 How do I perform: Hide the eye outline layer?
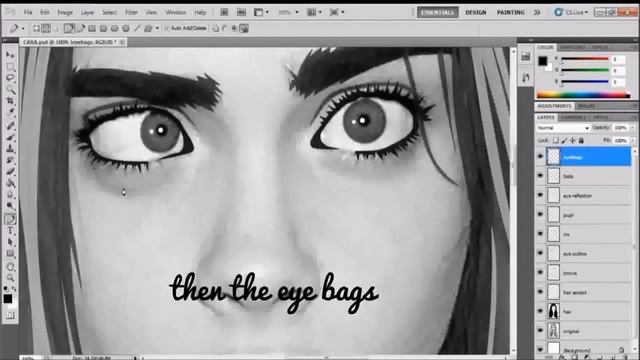[540, 253]
